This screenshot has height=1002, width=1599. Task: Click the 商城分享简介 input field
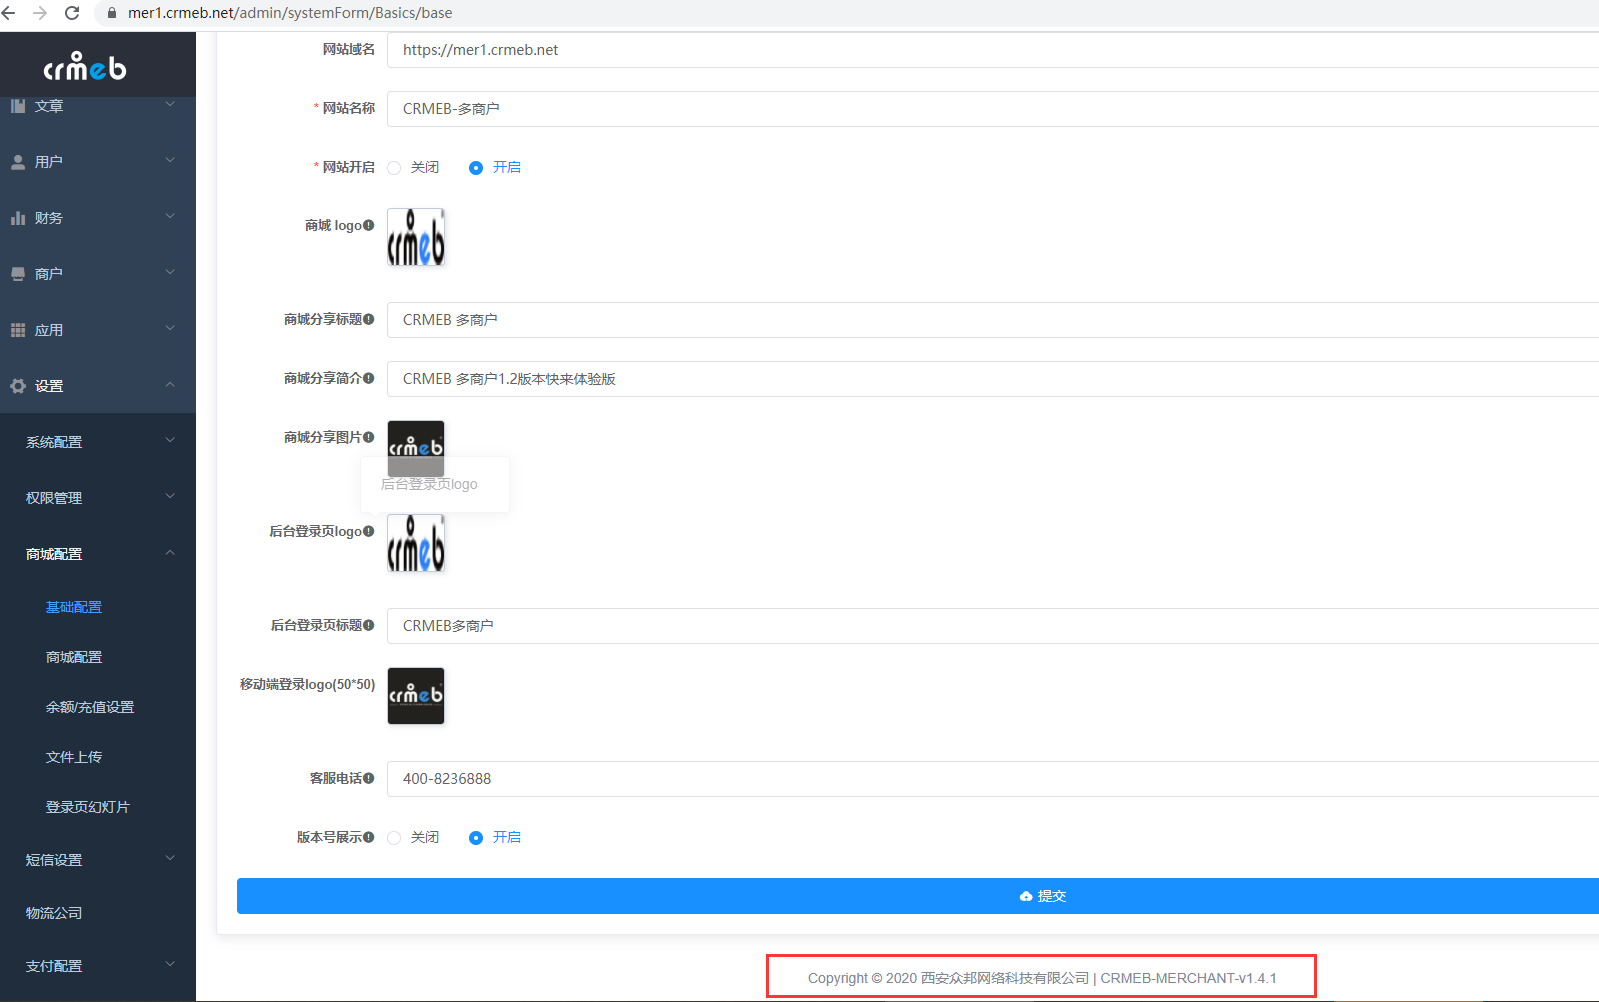[x=993, y=379]
